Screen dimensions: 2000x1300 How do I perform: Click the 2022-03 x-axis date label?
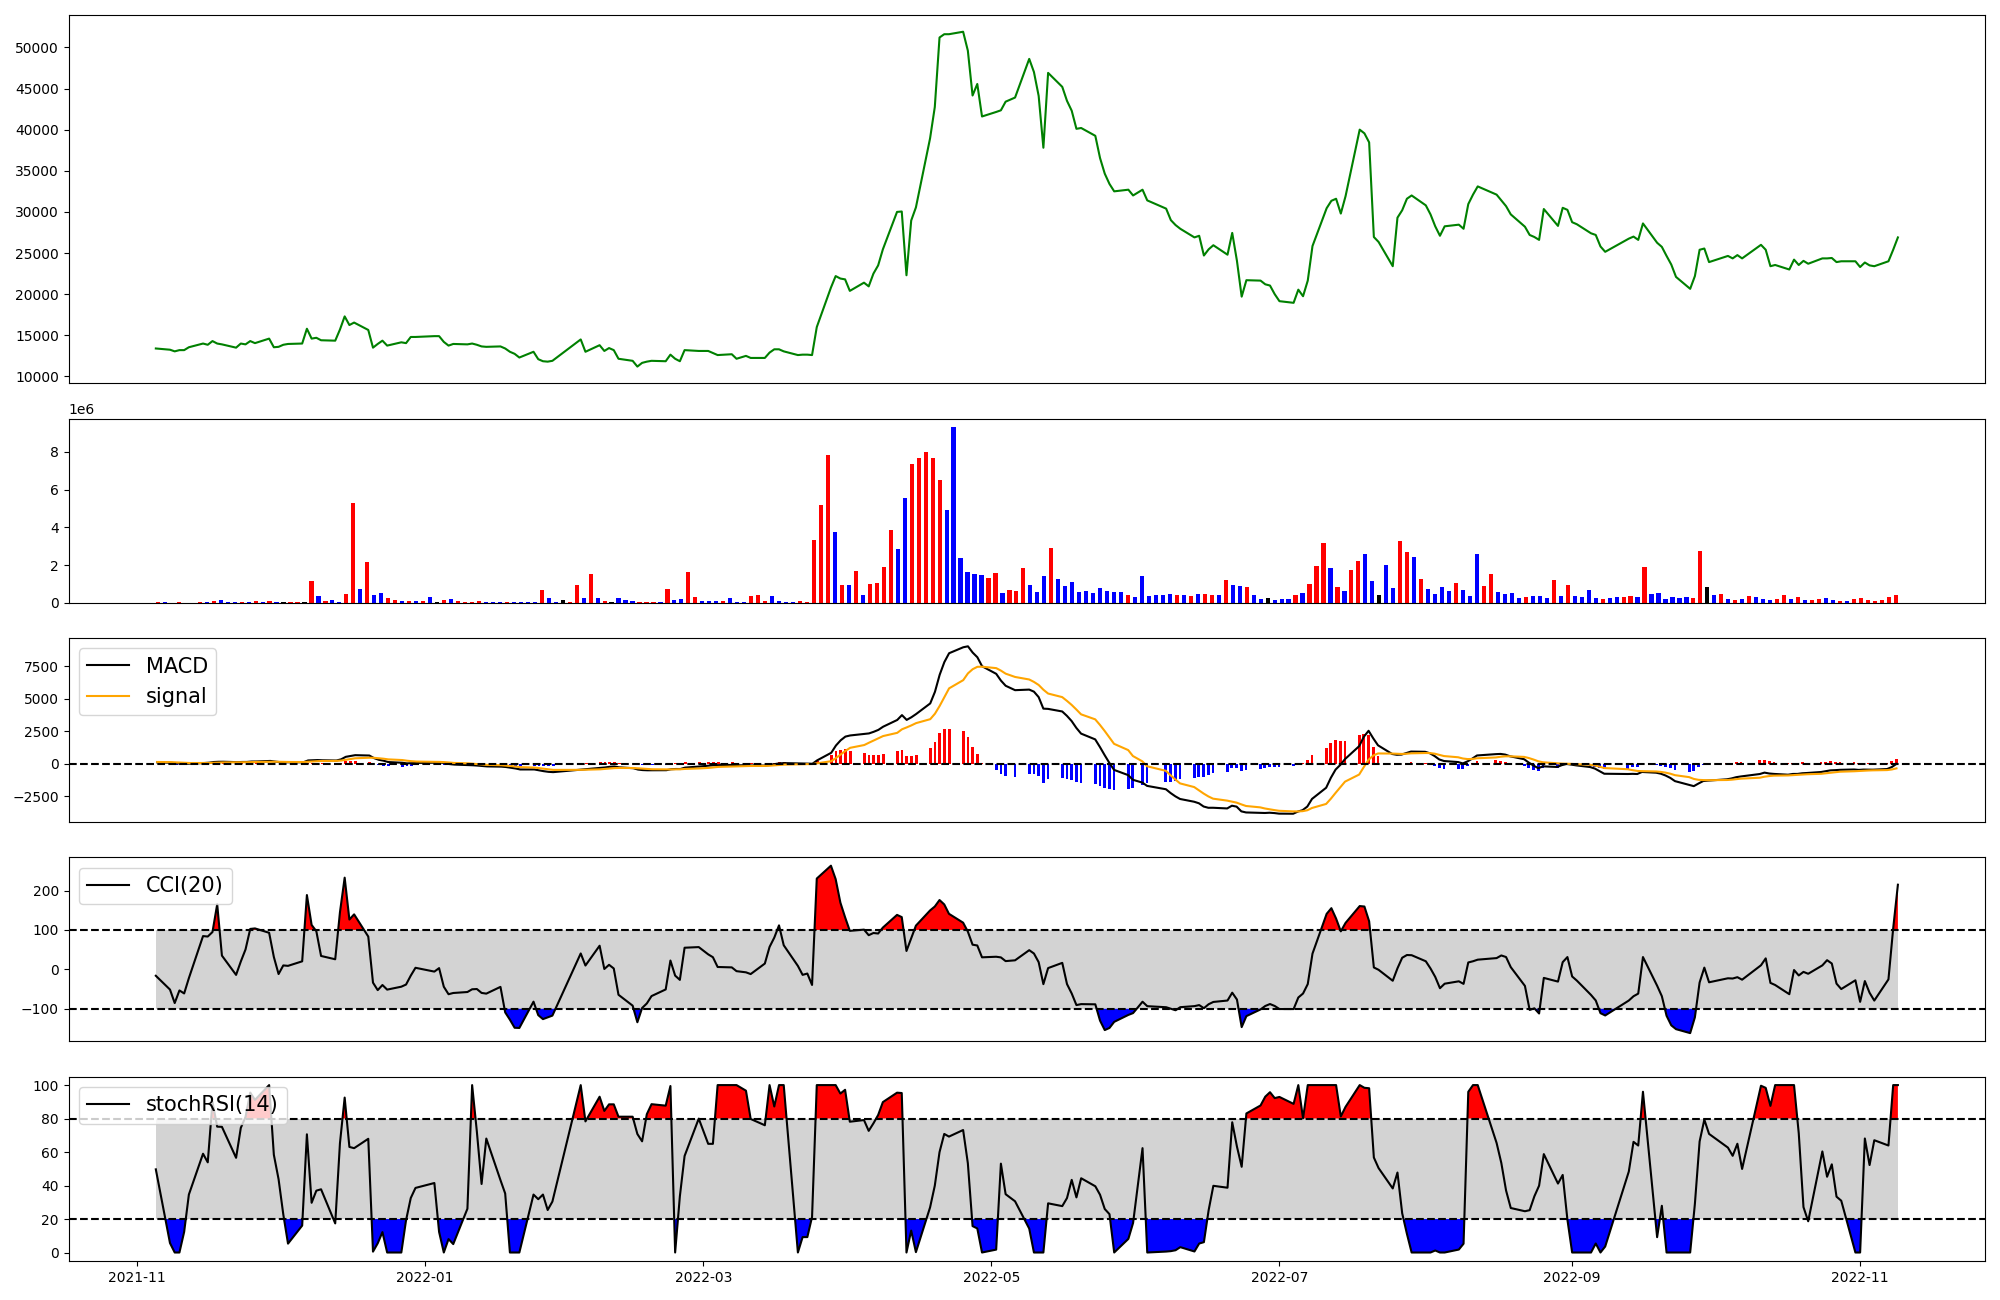(703, 1277)
